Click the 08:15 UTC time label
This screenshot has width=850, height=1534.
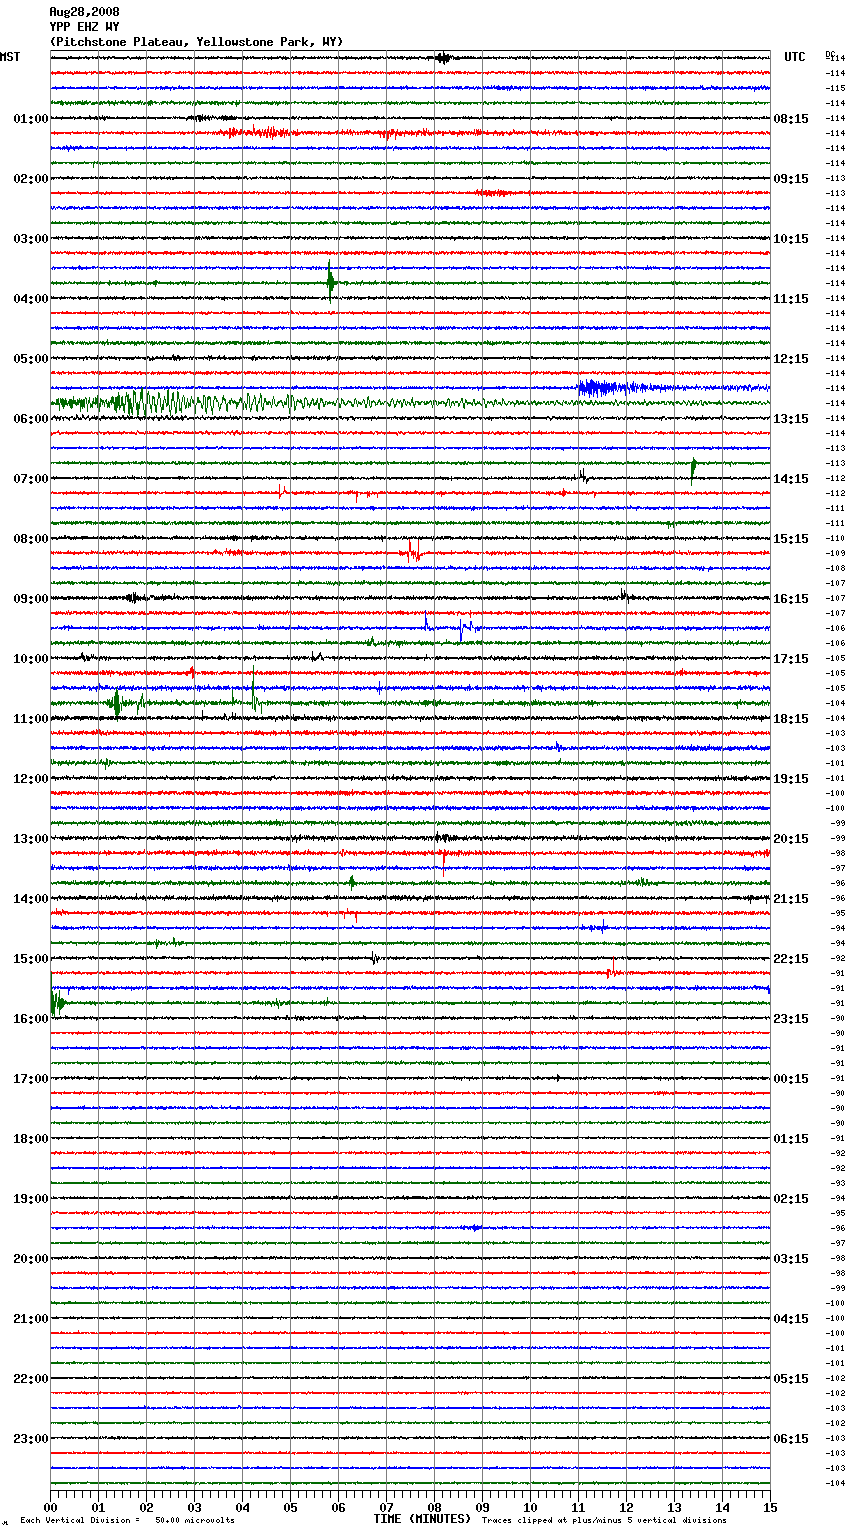(x=791, y=119)
